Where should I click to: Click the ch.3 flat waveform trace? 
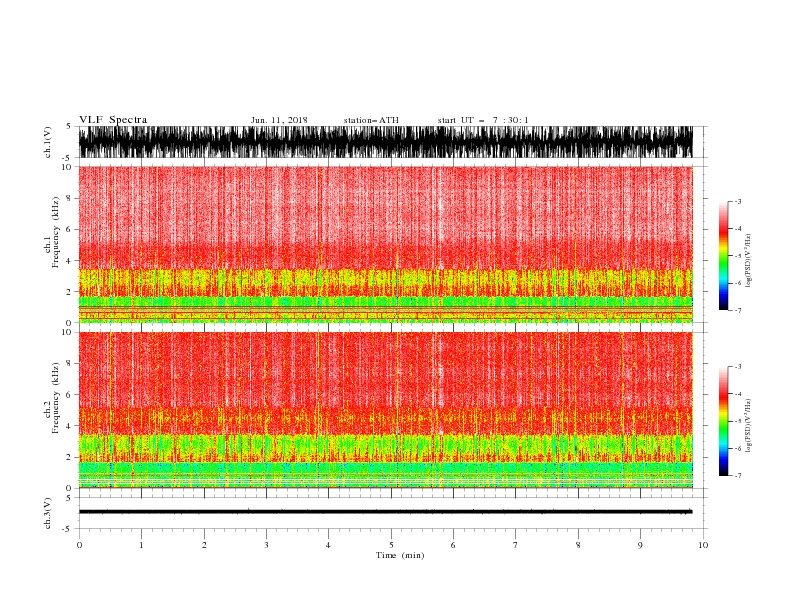click(x=386, y=512)
